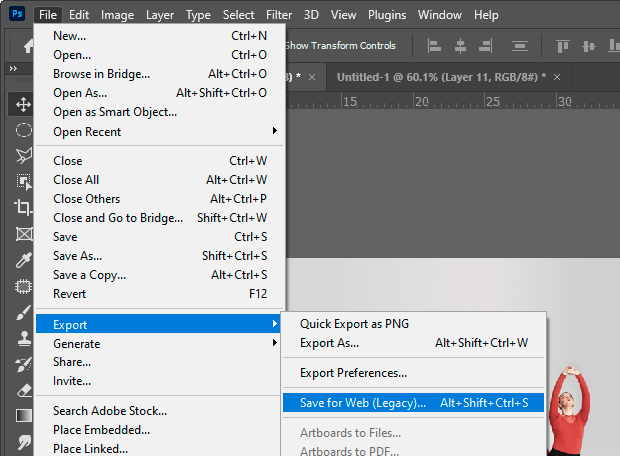Close the Untitled-1 document tab

click(x=557, y=77)
